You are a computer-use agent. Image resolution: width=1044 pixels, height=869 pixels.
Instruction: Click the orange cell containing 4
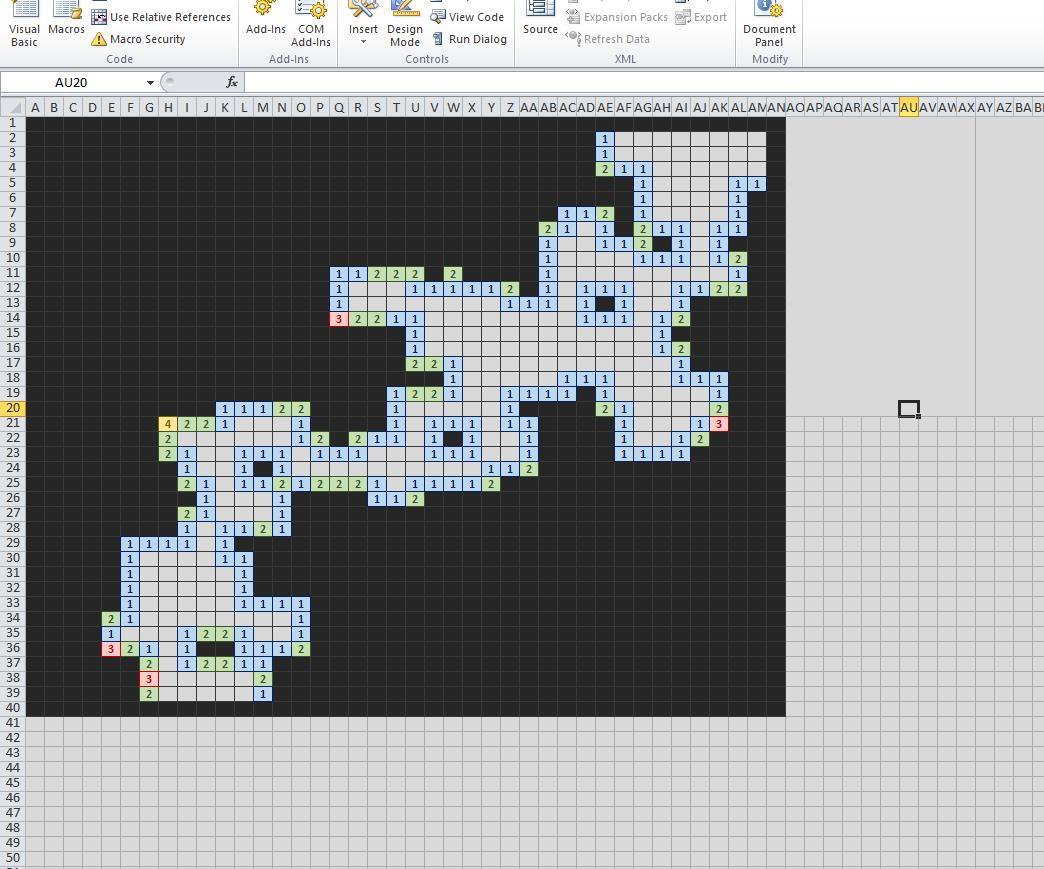(167, 424)
